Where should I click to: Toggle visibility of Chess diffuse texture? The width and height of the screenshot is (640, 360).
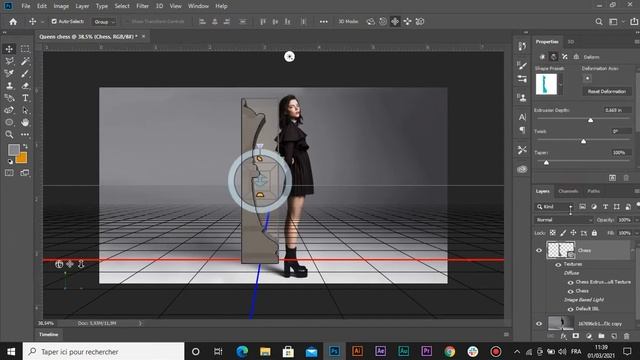[571, 291]
